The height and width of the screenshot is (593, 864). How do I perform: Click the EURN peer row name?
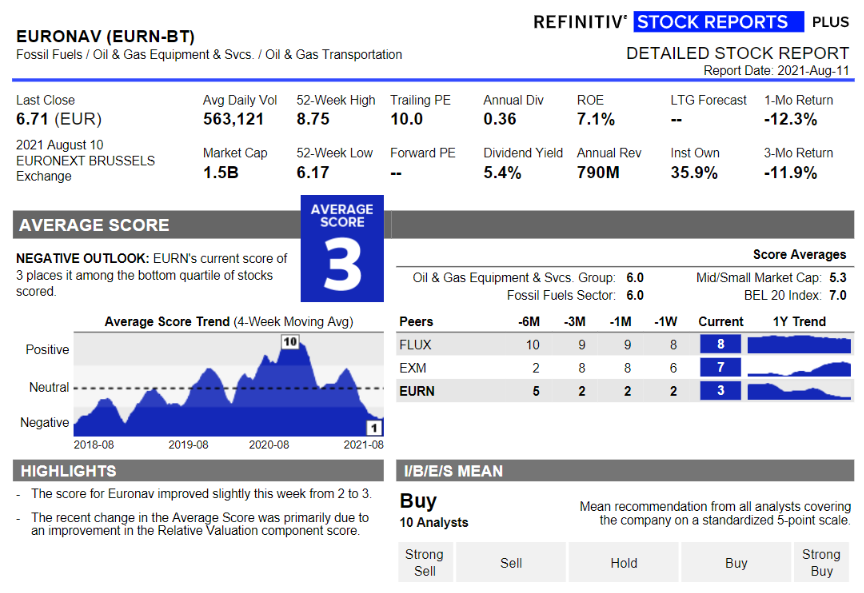417,391
